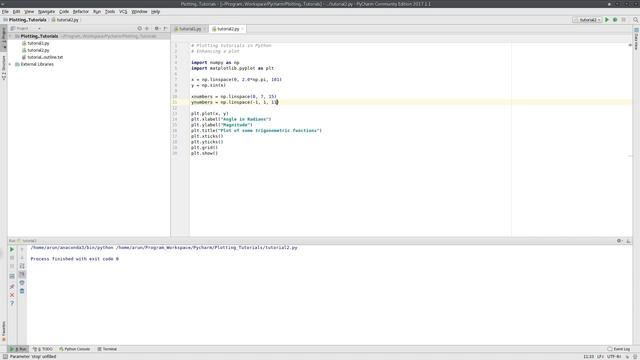Close the Run tab with red X icon

[12, 295]
